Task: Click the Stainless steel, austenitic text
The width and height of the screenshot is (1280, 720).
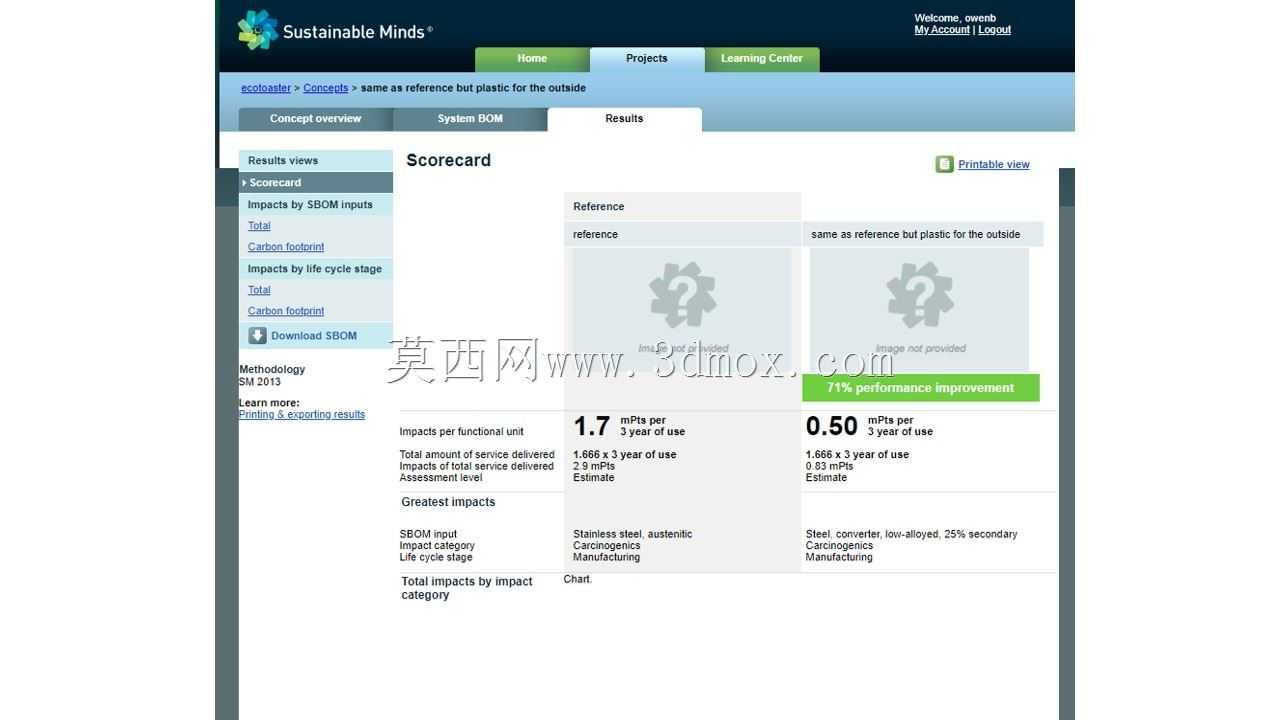Action: point(632,534)
